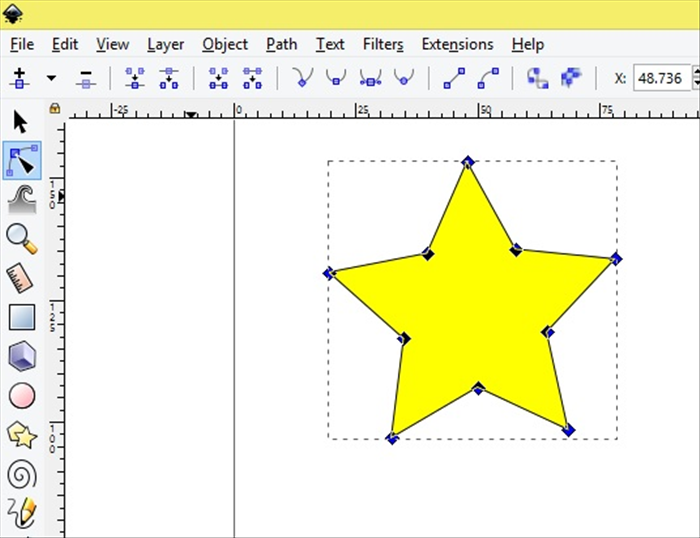Click the top point node of star

(x=467, y=161)
